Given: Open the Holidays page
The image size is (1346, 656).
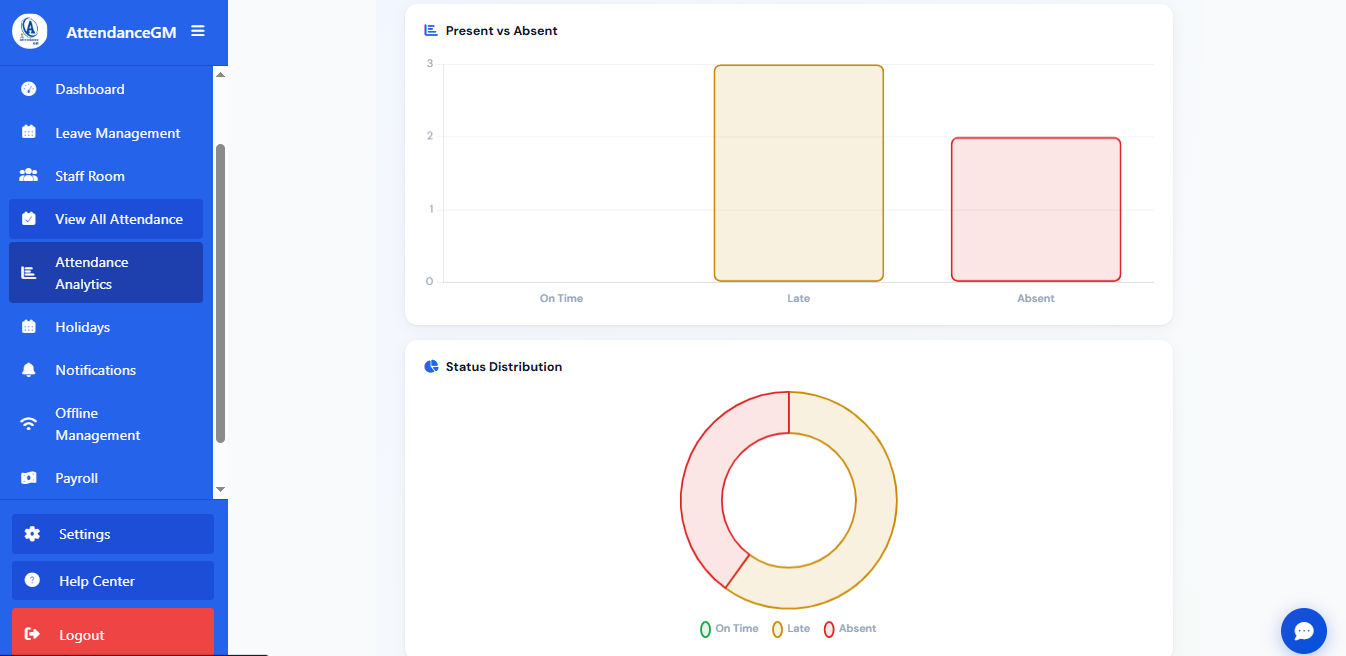Looking at the screenshot, I should [106, 326].
